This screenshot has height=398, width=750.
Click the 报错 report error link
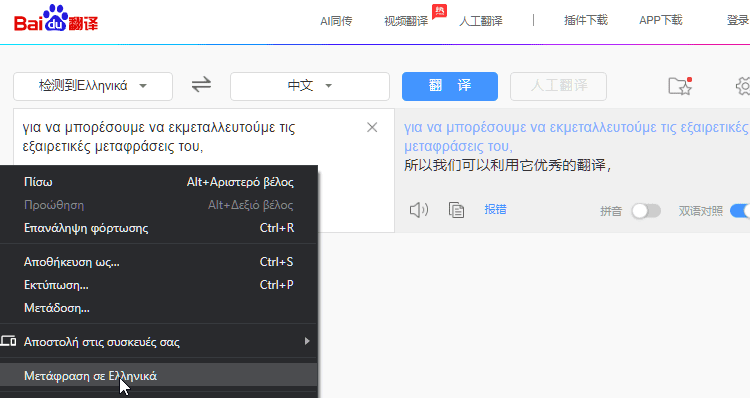(x=495, y=210)
